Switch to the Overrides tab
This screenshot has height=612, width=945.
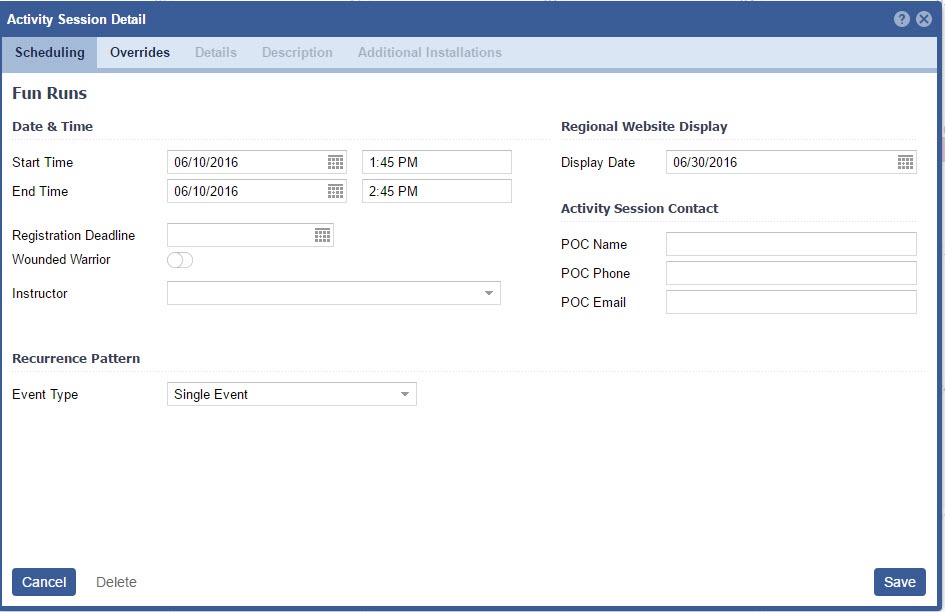pyautogui.click(x=140, y=52)
